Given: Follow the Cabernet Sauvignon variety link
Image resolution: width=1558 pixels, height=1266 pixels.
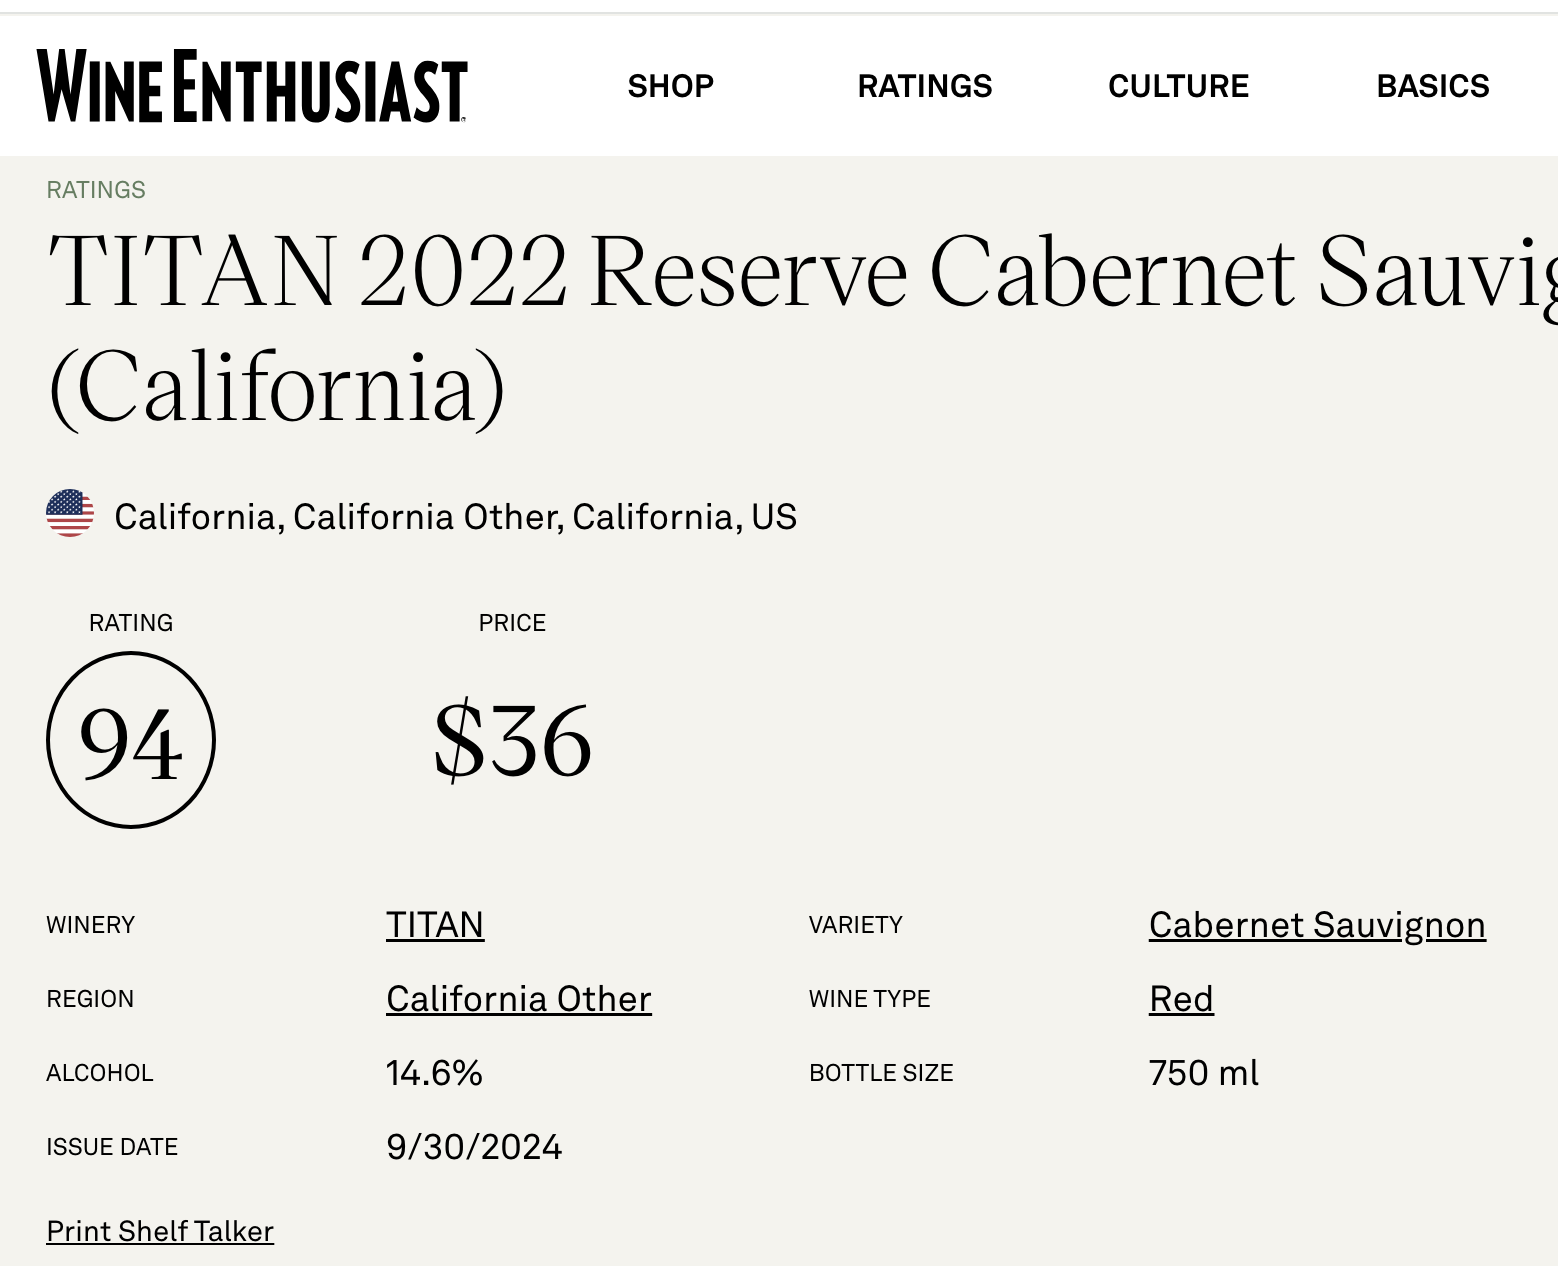Looking at the screenshot, I should point(1316,925).
